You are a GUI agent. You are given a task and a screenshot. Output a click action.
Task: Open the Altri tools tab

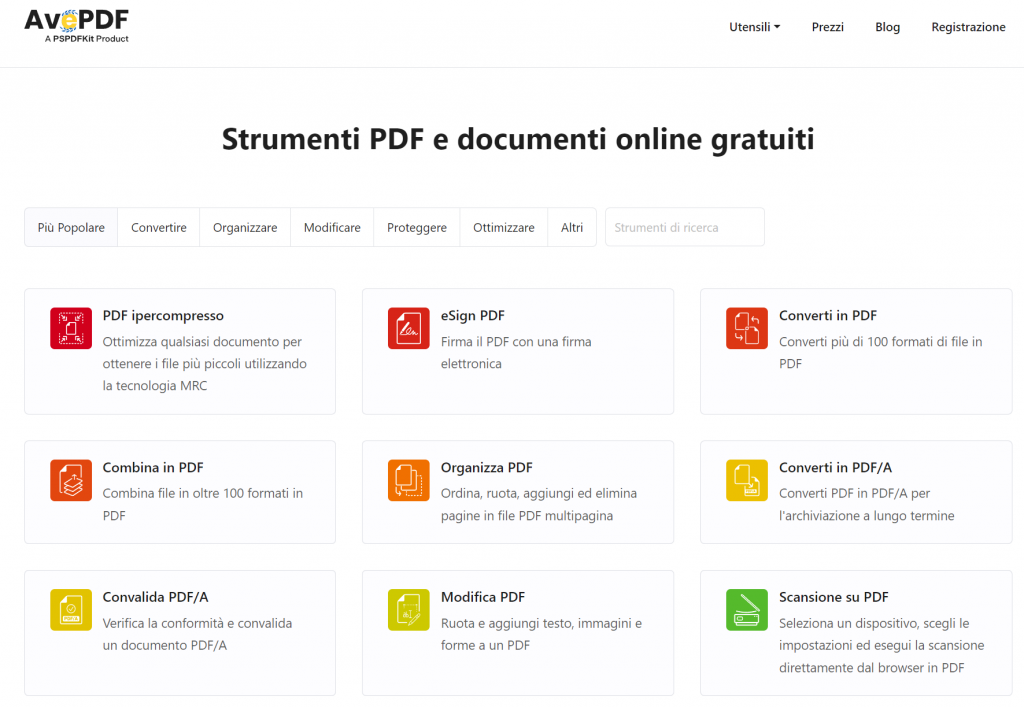click(572, 227)
